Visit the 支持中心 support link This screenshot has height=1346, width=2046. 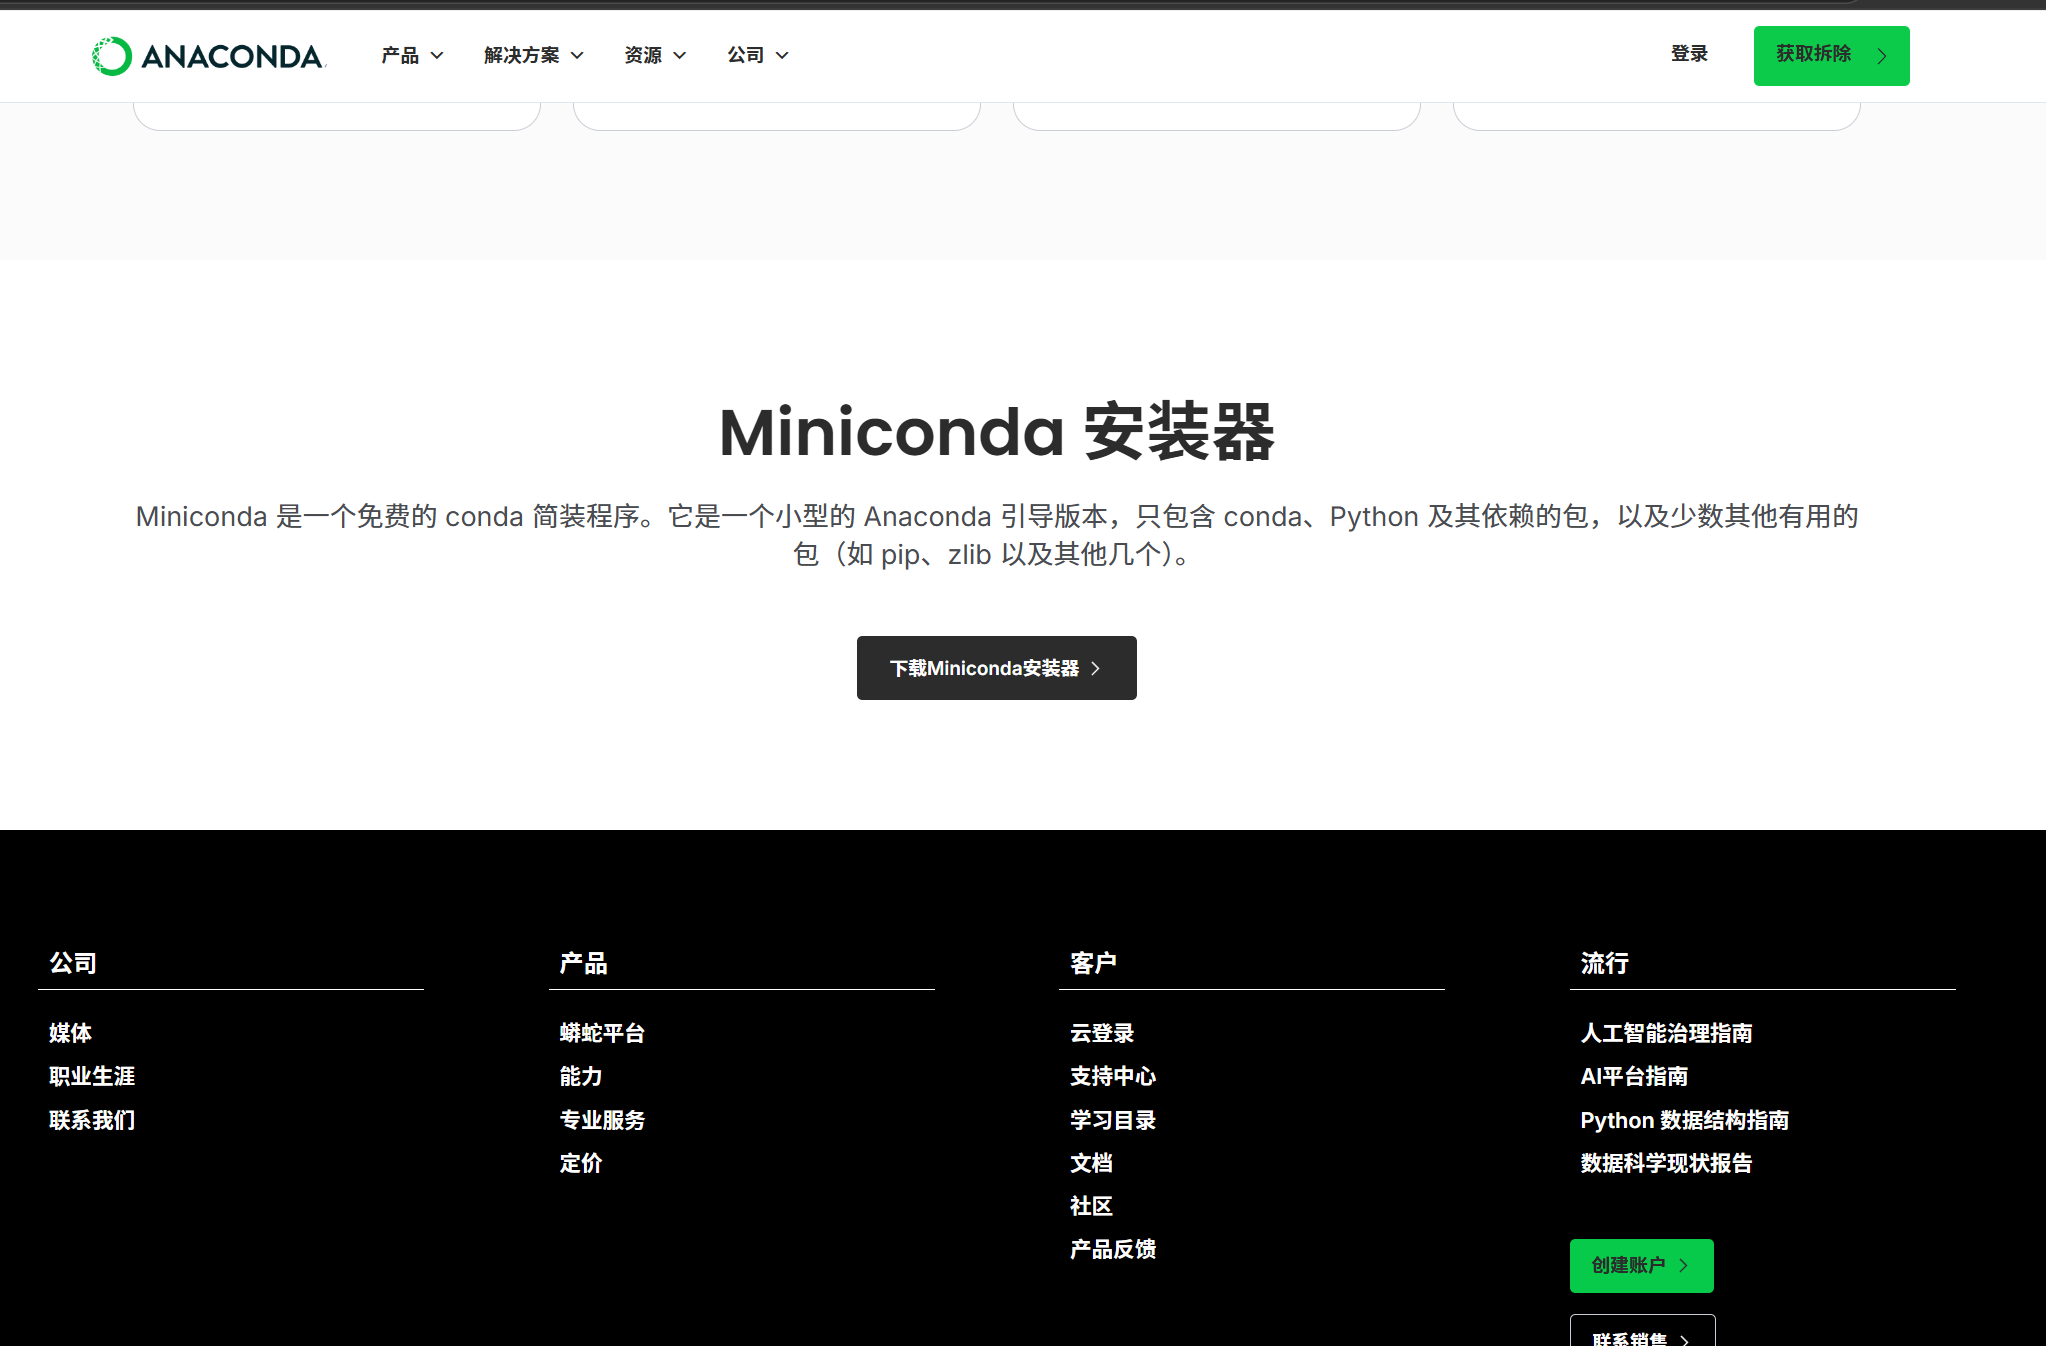pyautogui.click(x=1112, y=1076)
